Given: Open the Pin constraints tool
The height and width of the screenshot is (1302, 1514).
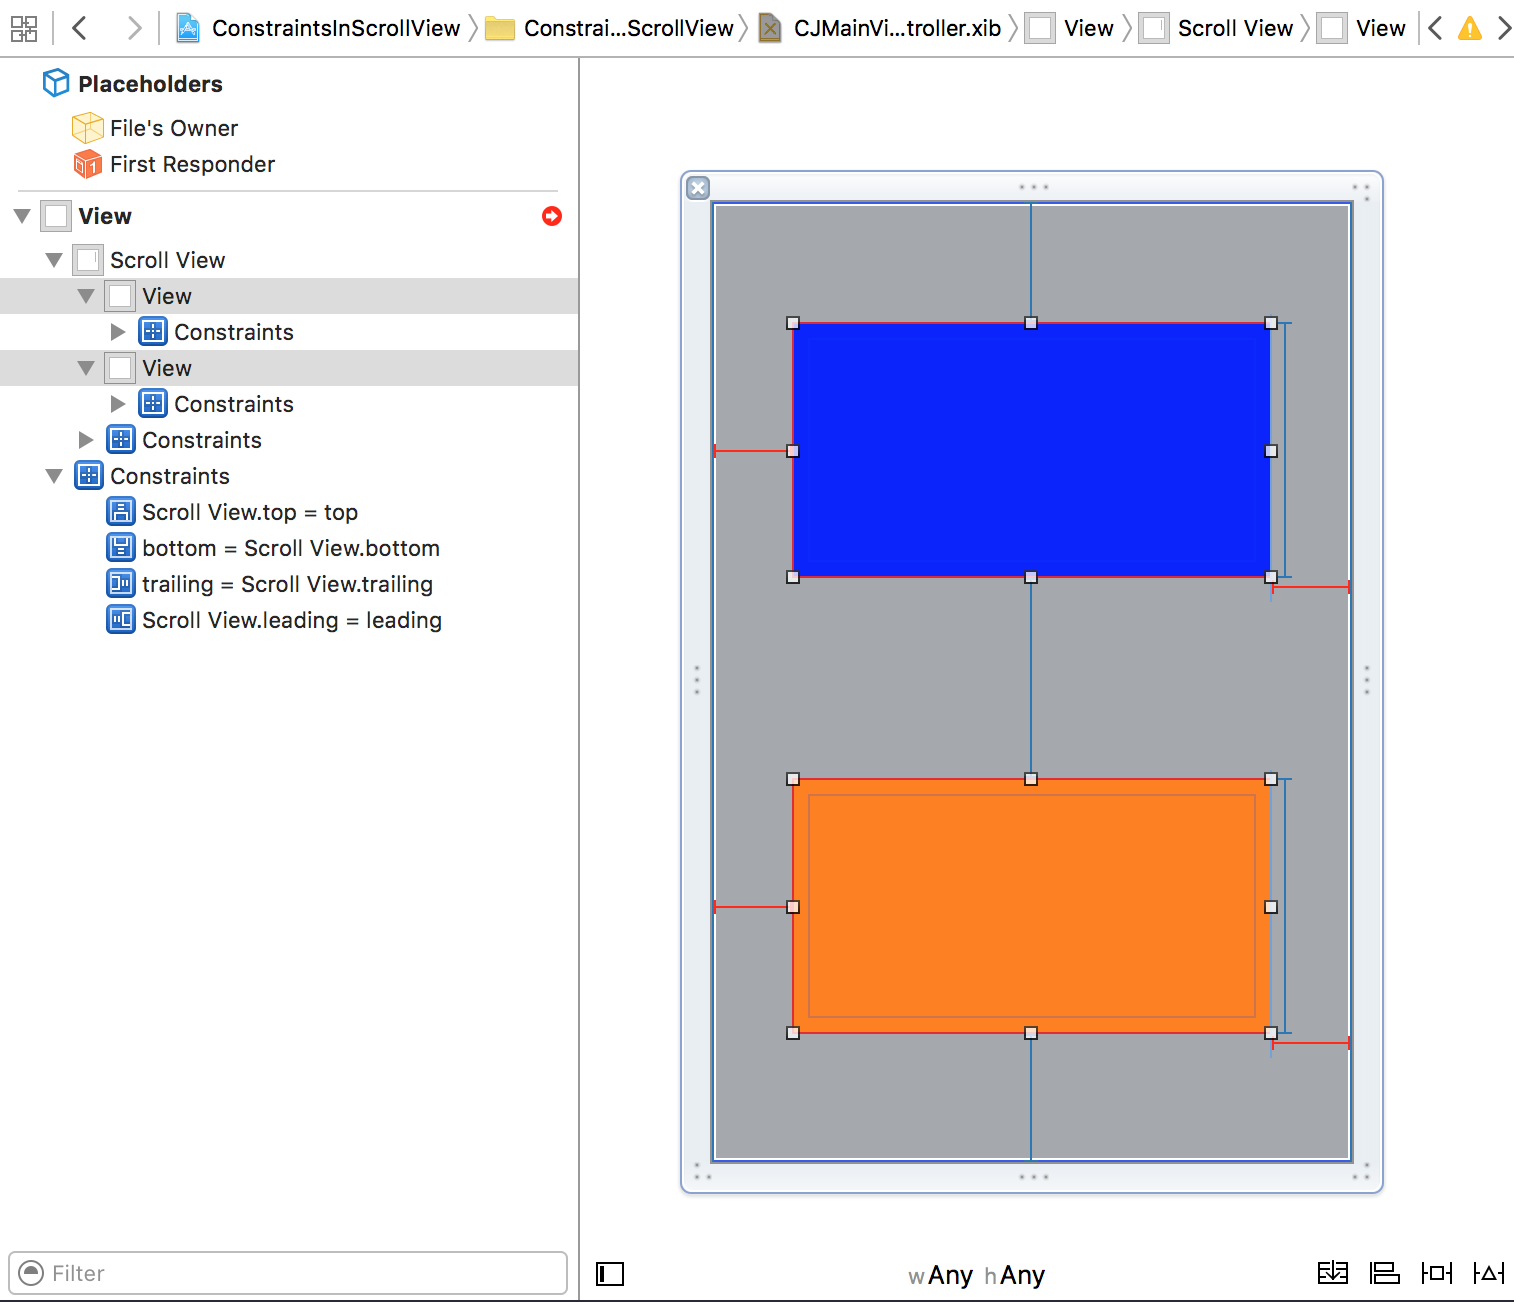Looking at the screenshot, I should click(x=1436, y=1273).
